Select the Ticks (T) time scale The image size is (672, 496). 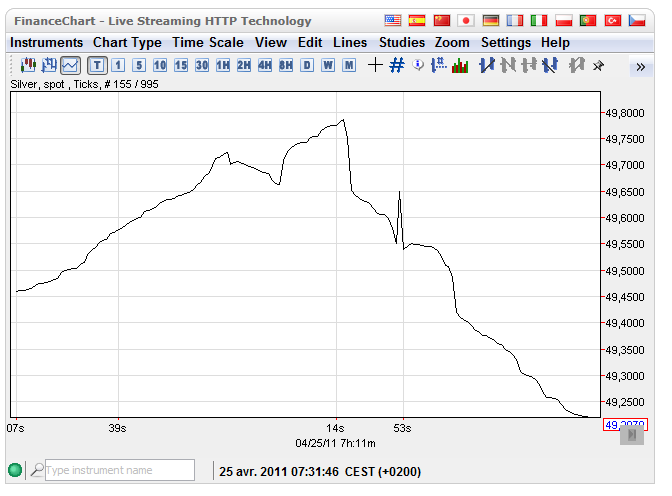pos(97,66)
